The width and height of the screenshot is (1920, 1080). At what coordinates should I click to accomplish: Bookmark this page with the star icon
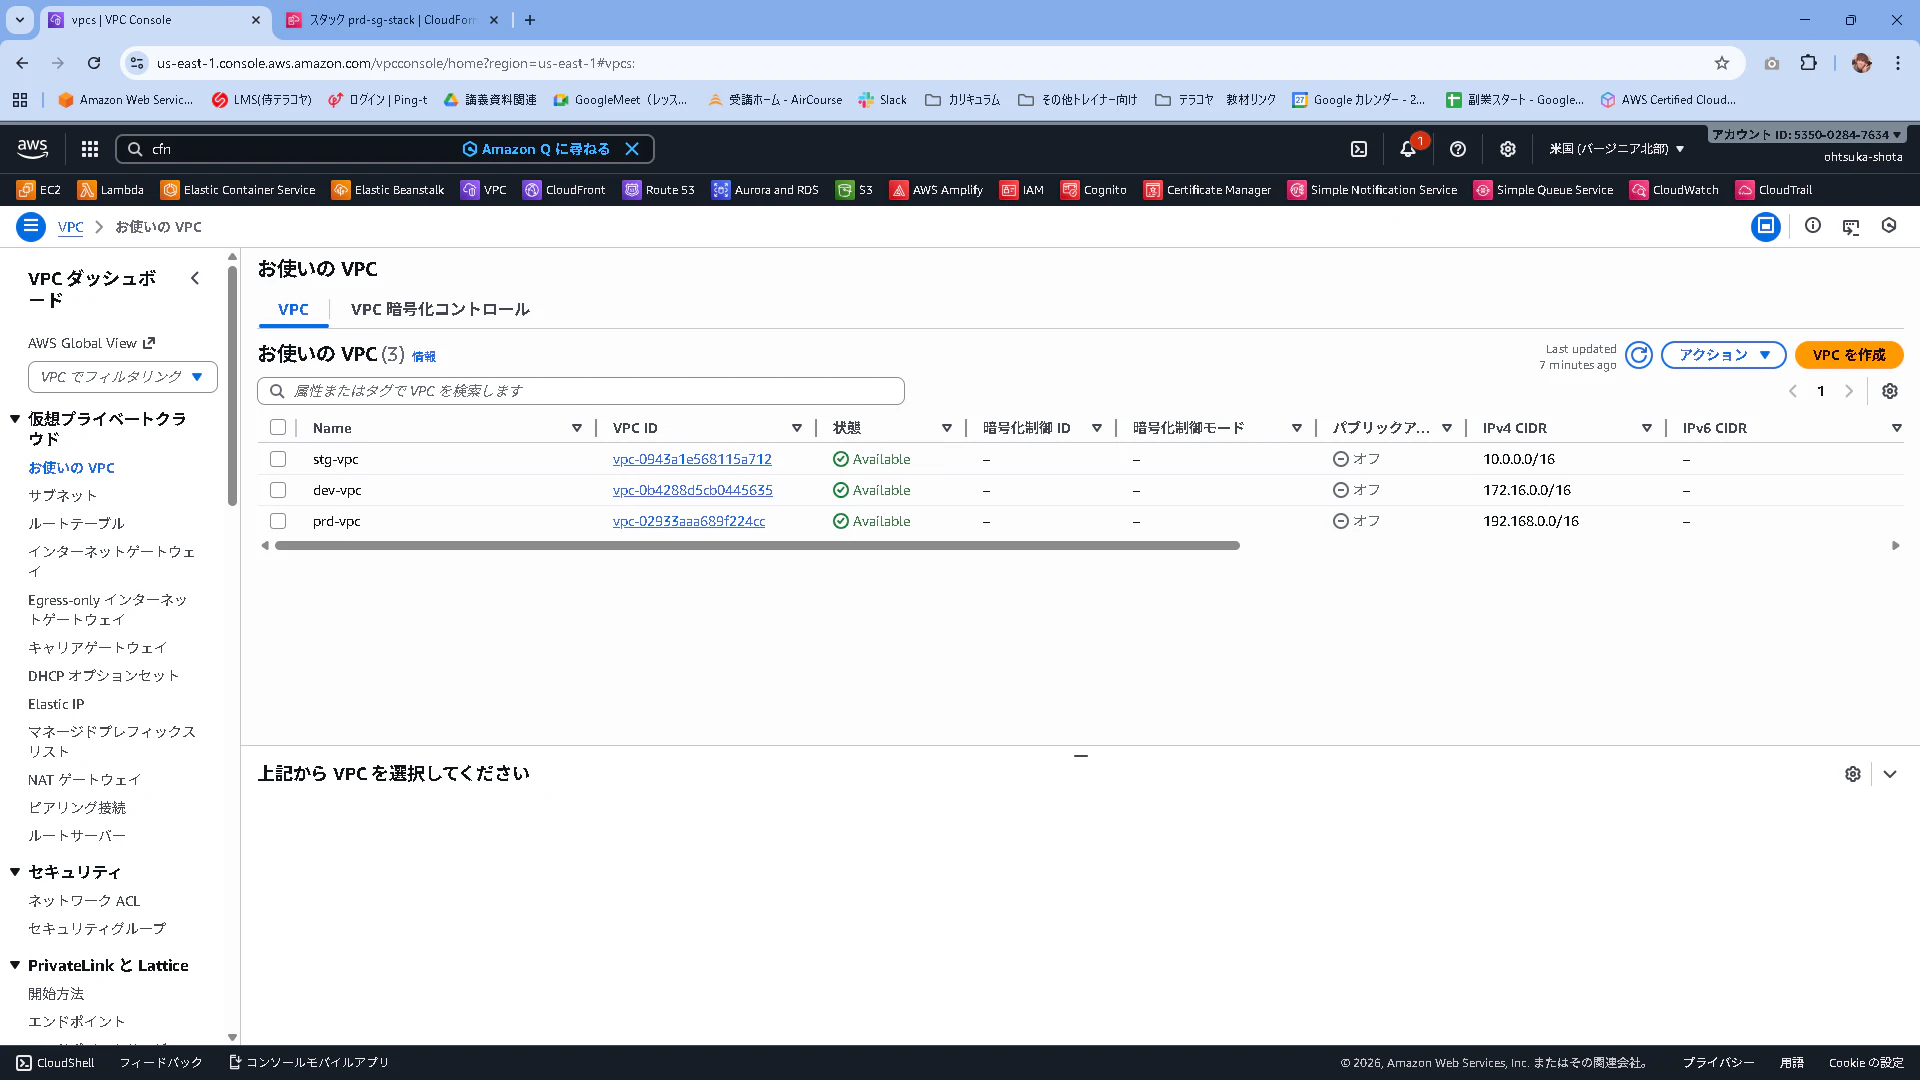click(1722, 63)
